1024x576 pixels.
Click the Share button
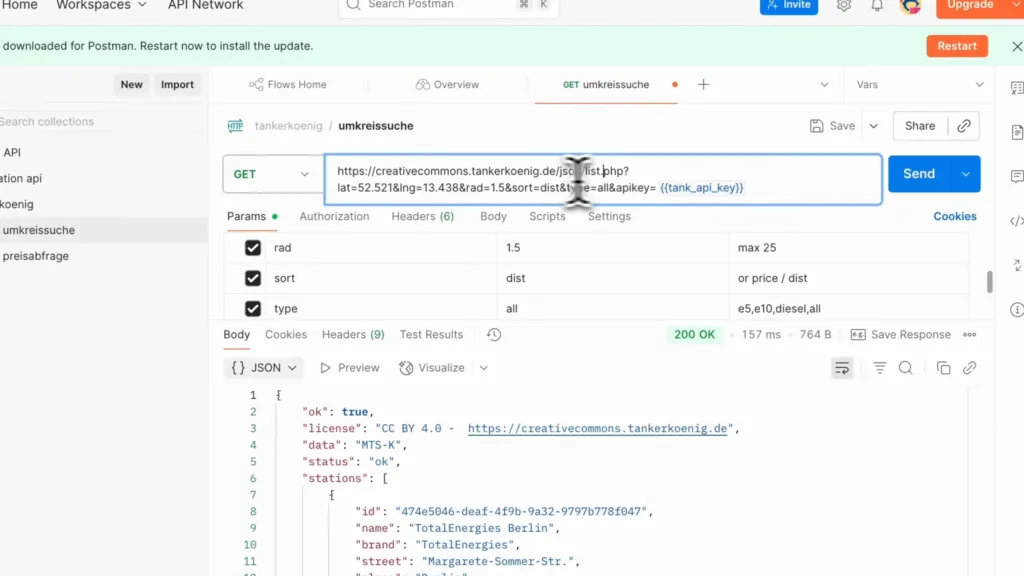920,126
